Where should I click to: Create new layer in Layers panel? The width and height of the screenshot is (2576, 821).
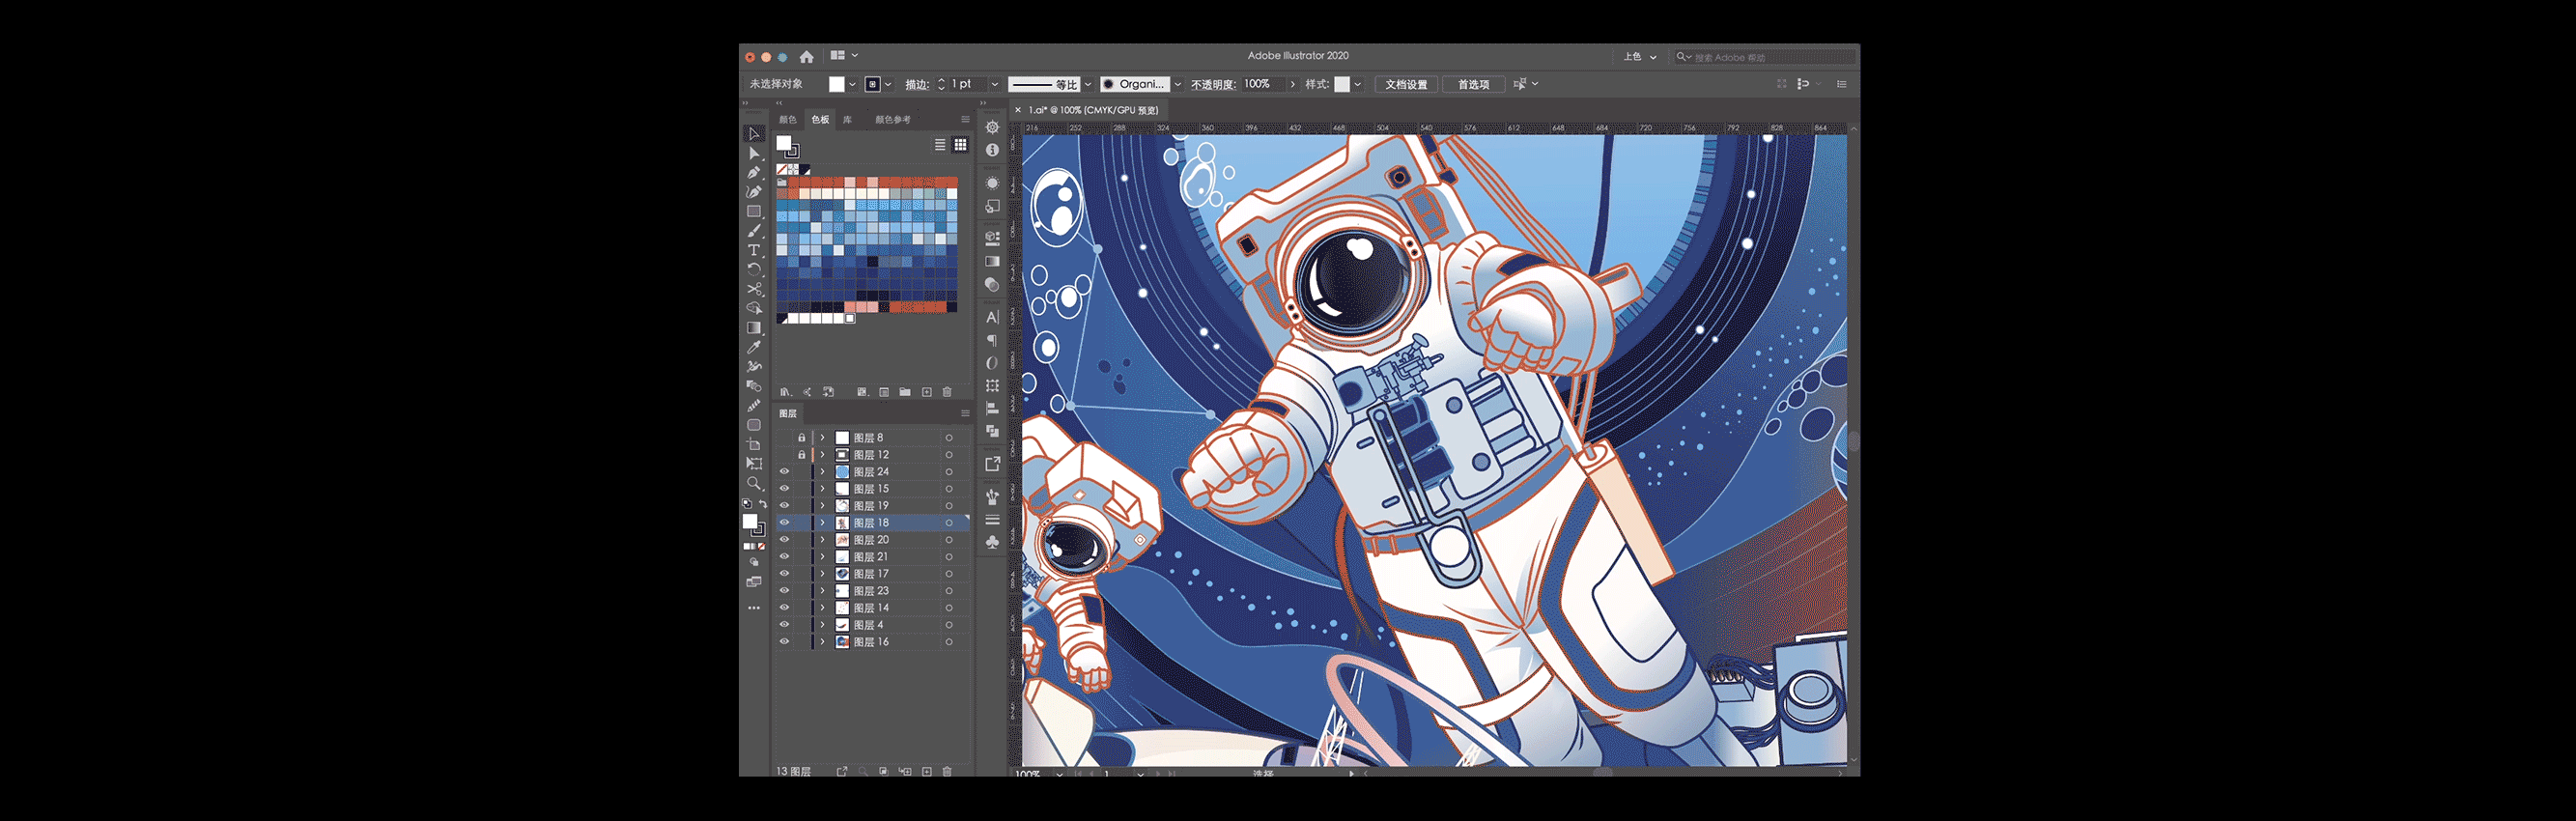pyautogui.click(x=927, y=772)
